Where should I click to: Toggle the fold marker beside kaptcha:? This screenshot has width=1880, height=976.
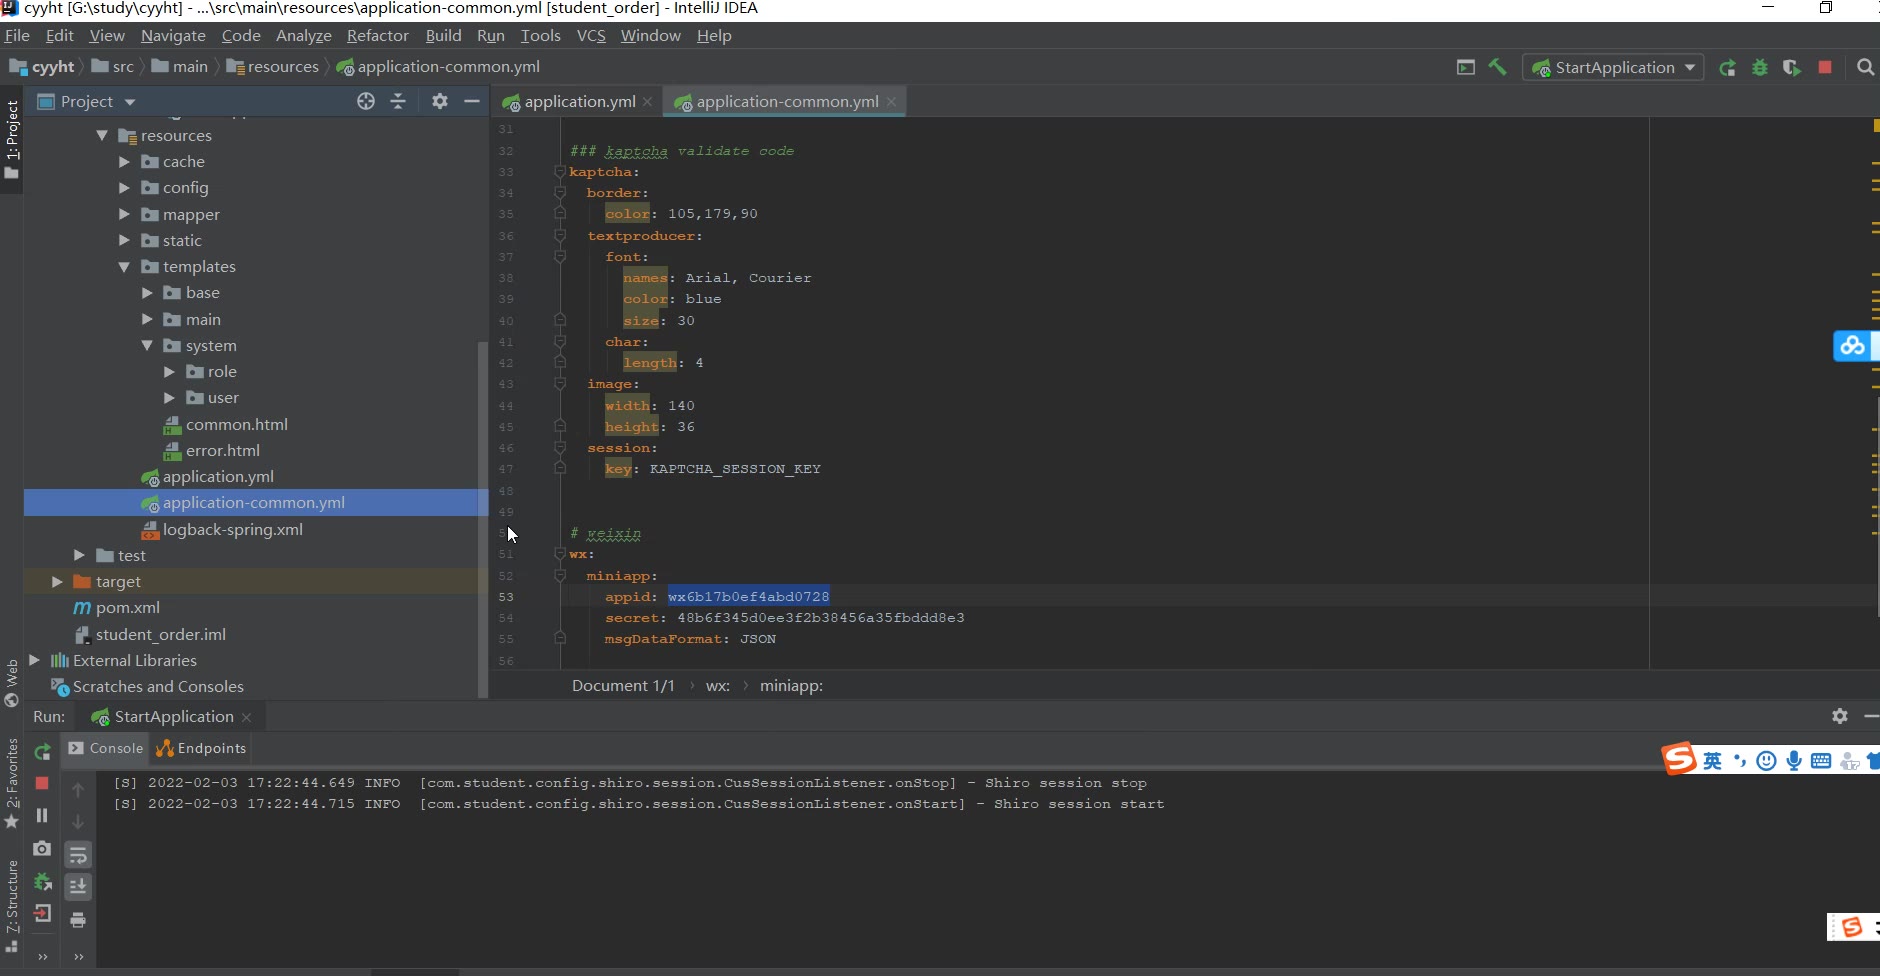click(560, 172)
